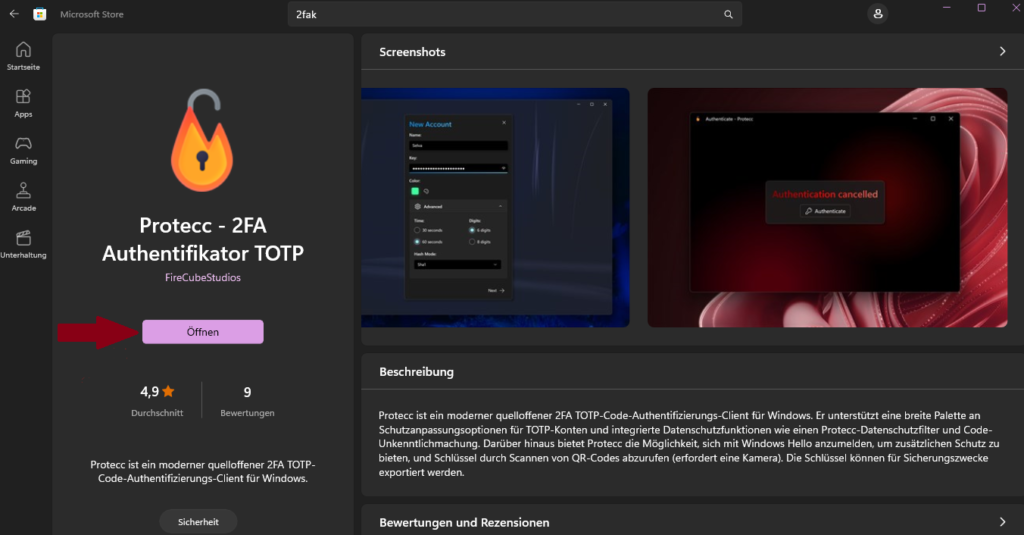Minimize the Microsoft Store window
1024x535 pixels.
947,8
